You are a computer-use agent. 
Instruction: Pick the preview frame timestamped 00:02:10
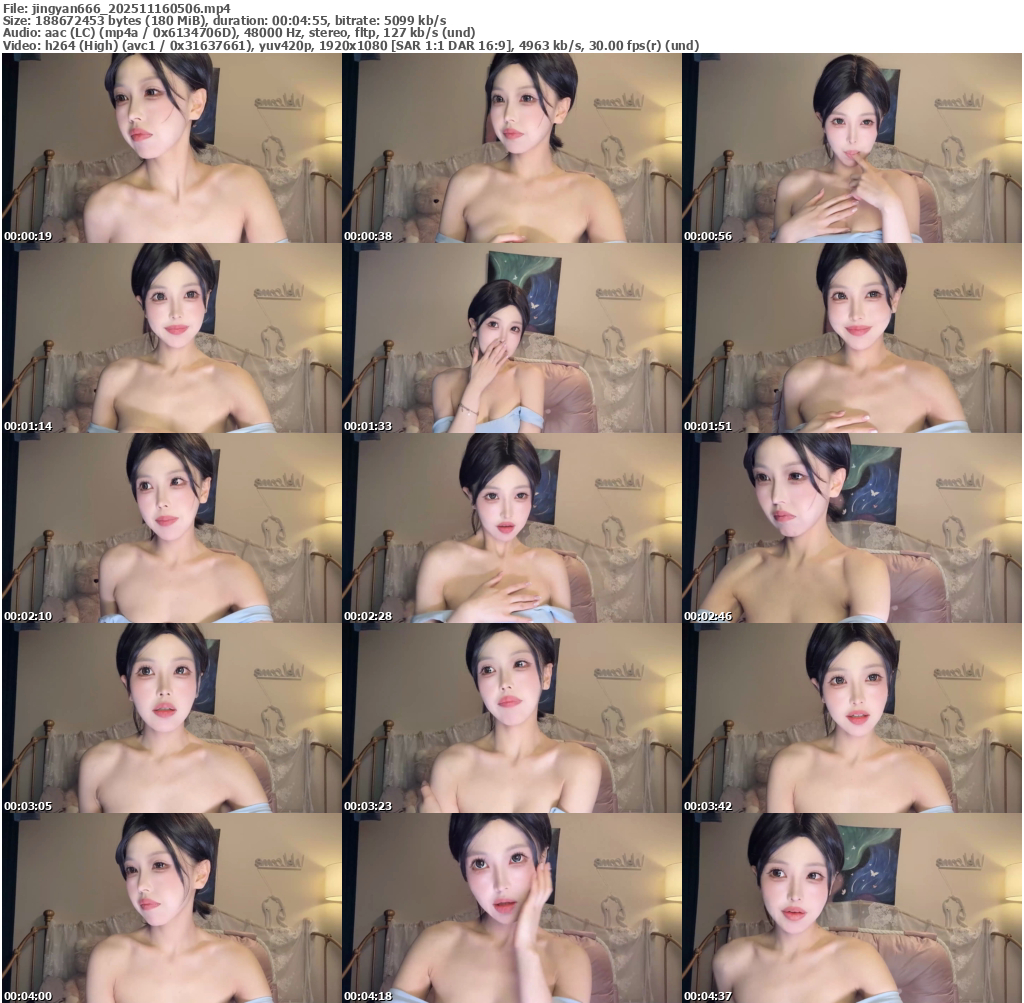pyautogui.click(x=172, y=528)
